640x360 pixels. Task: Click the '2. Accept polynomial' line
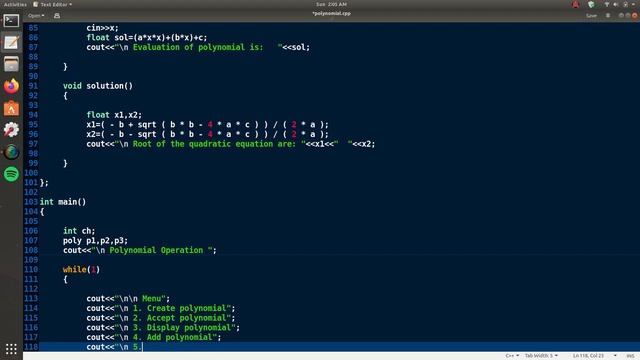161,318
